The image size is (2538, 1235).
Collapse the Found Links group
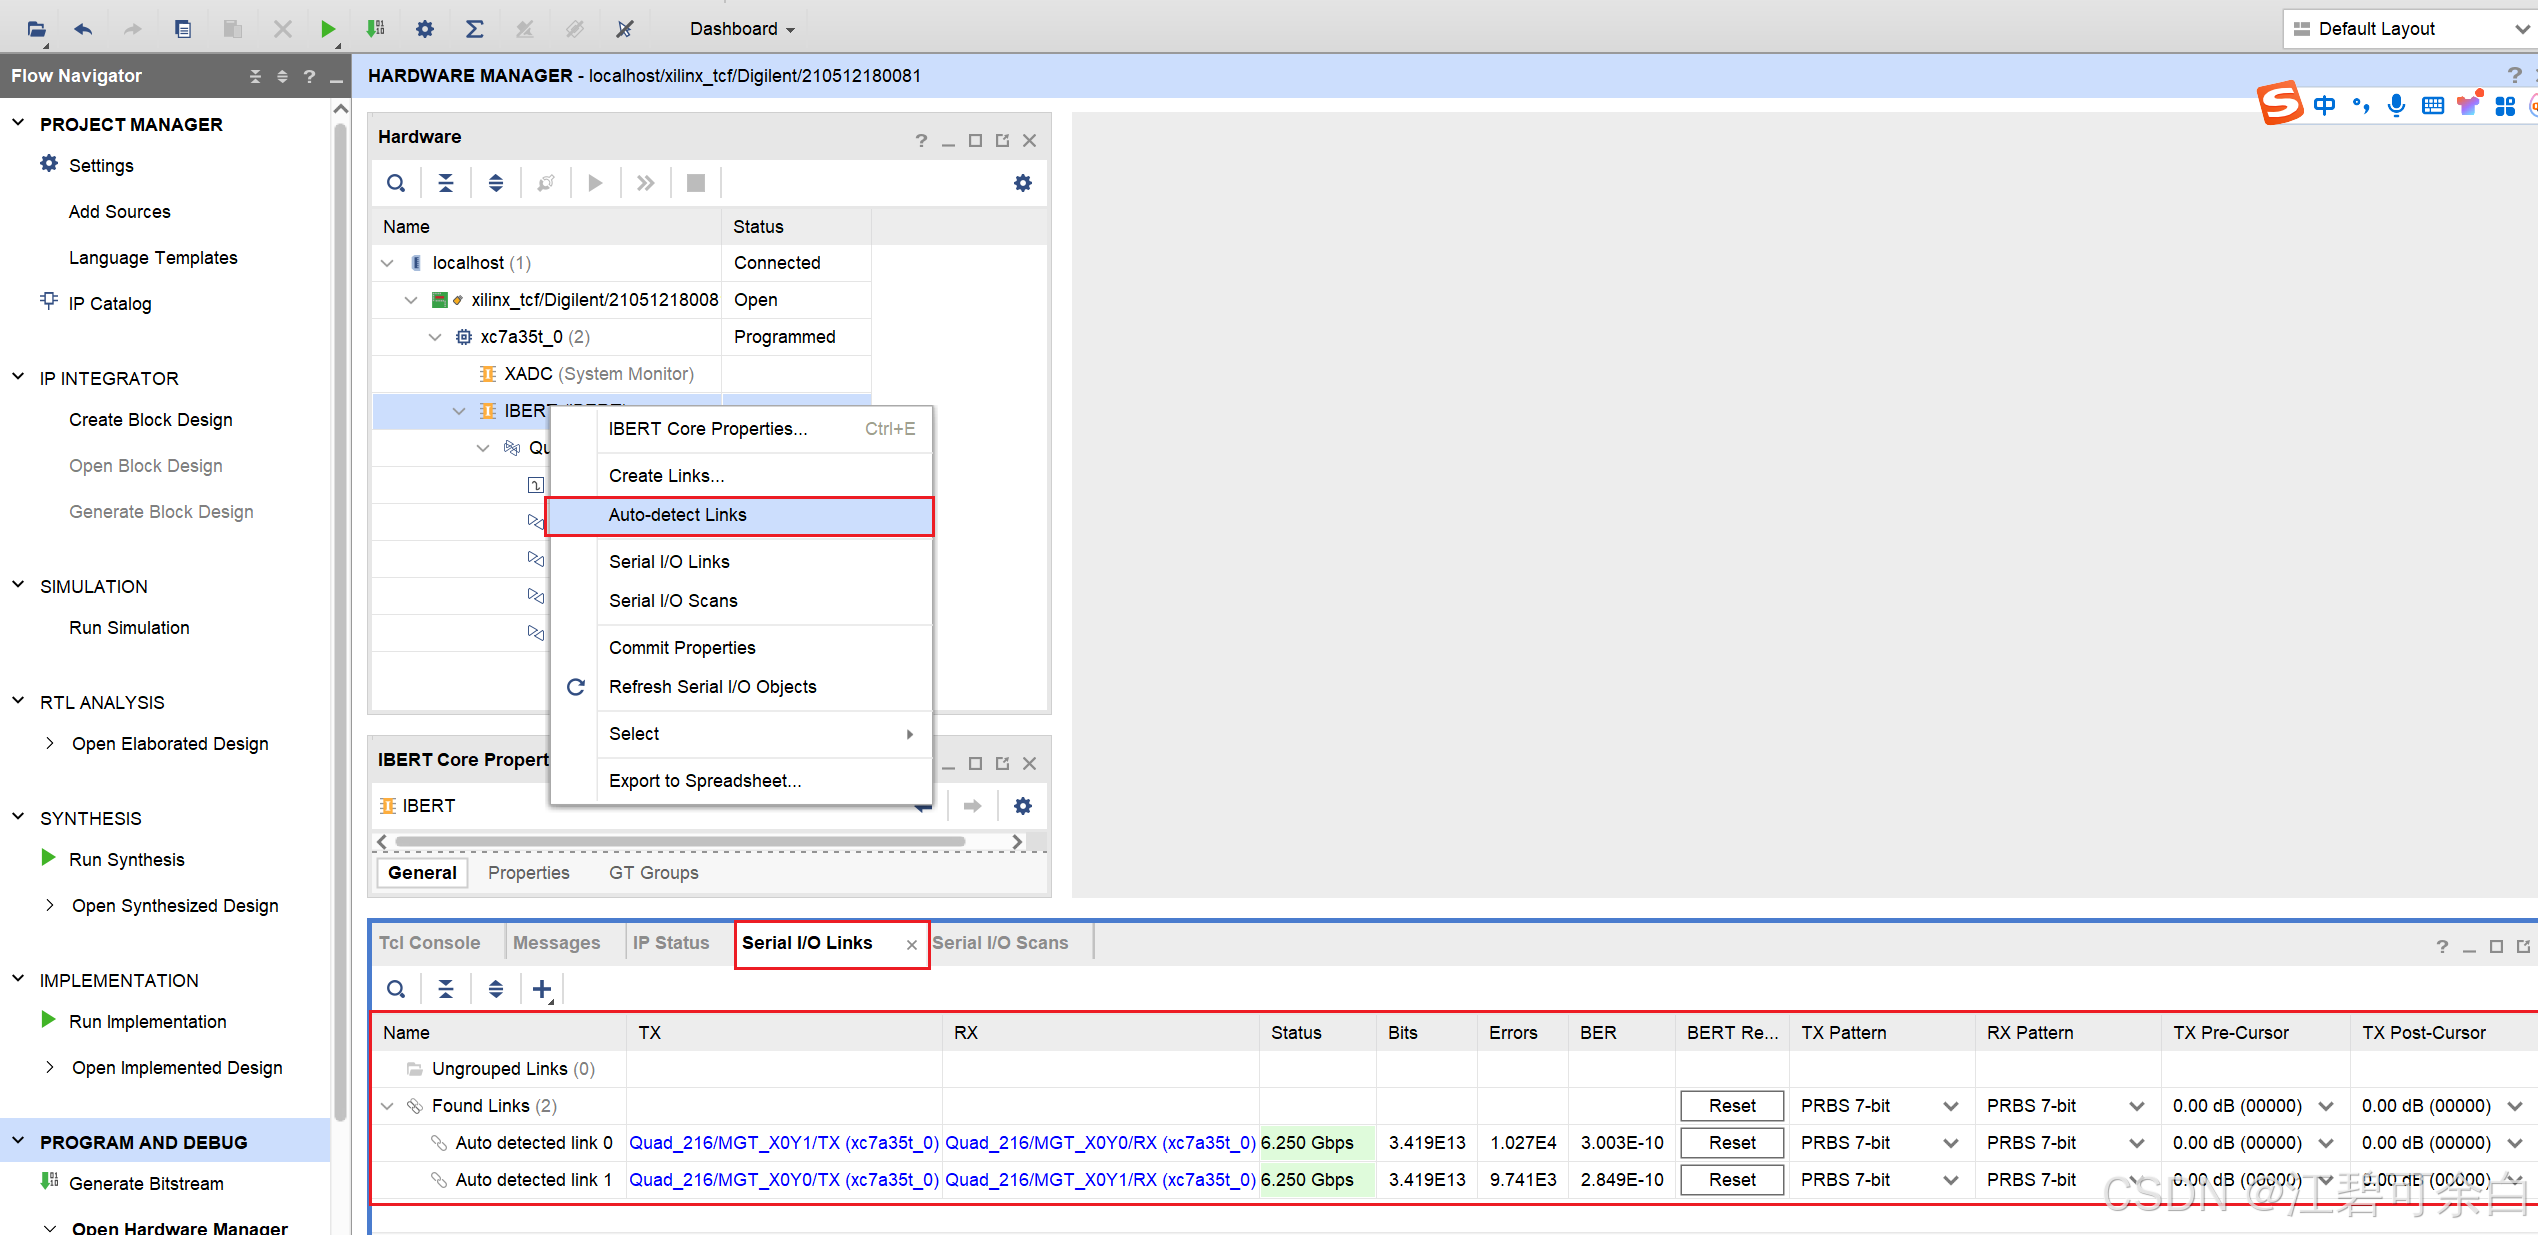tap(388, 1106)
